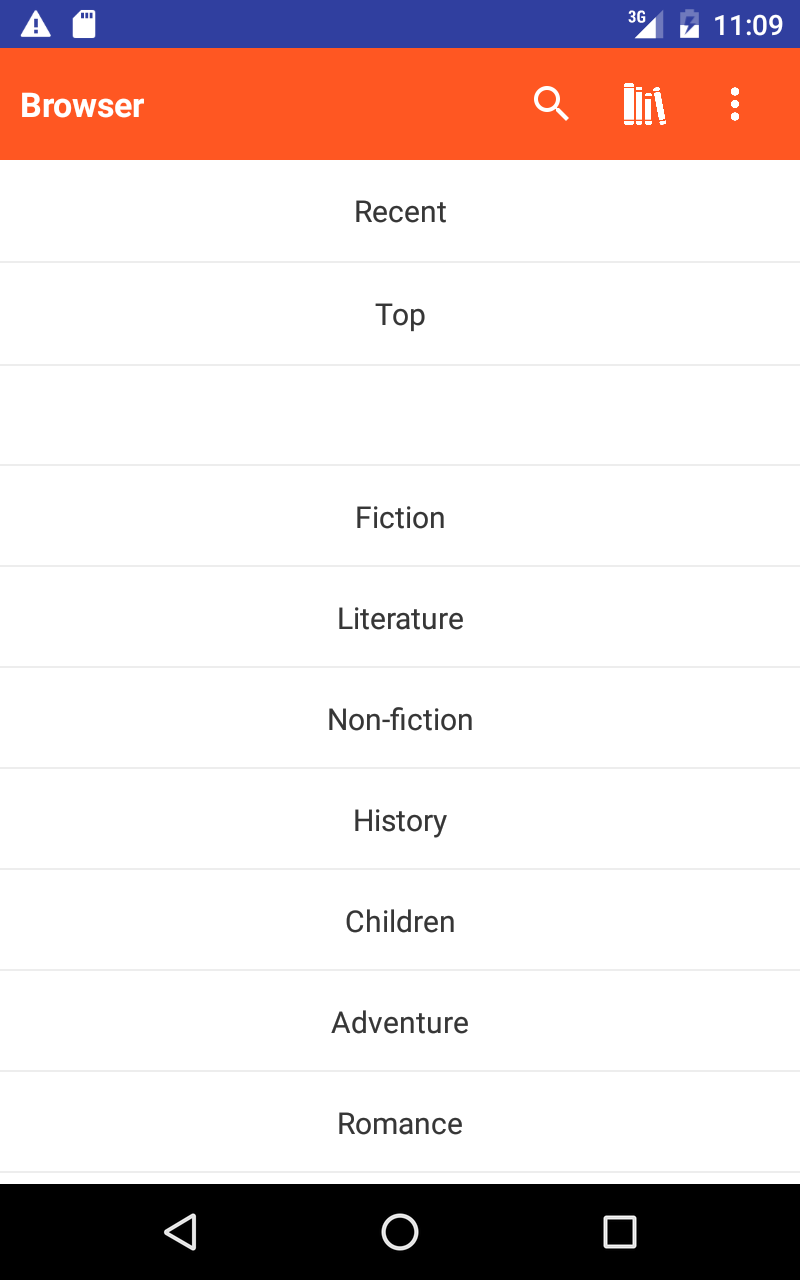The image size is (800, 1280).
Task: Browse the Non-fiction category
Action: (400, 719)
